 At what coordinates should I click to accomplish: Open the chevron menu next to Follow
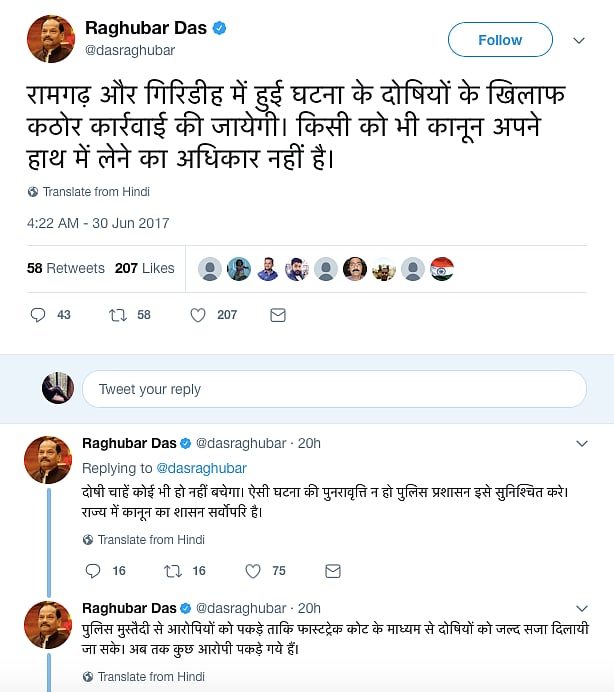pyautogui.click(x=578, y=40)
